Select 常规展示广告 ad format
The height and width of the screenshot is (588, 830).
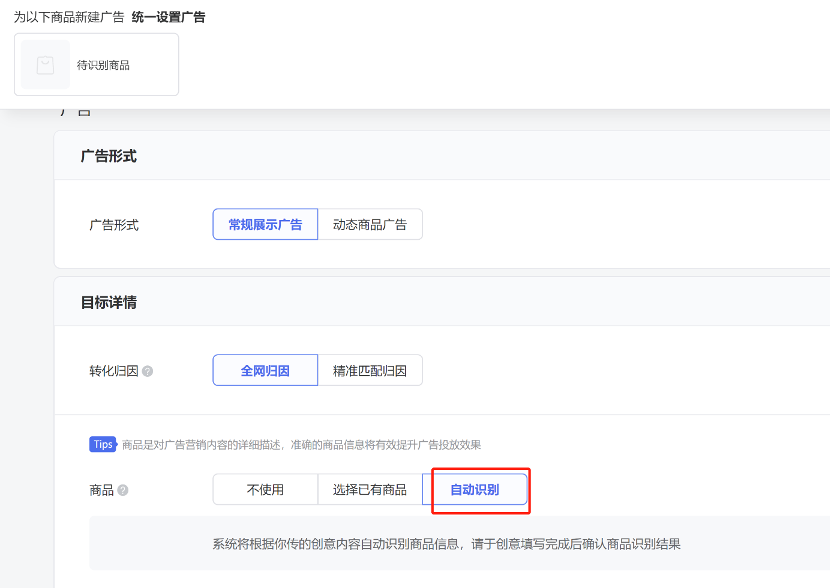pos(265,225)
